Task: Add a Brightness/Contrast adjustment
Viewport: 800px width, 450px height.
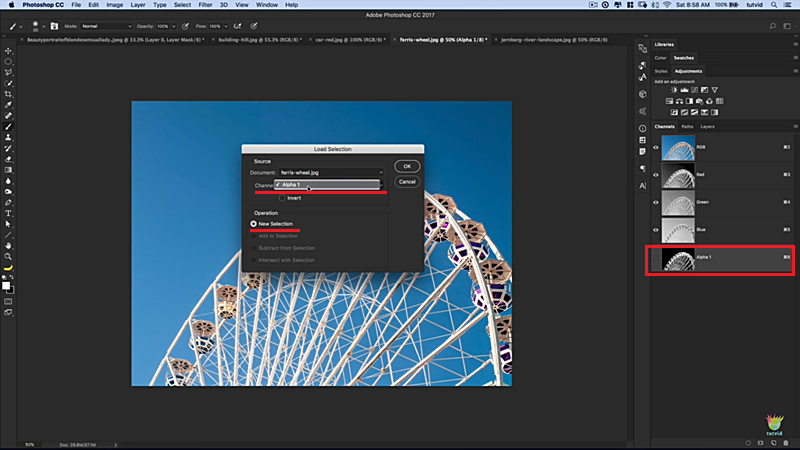Action: click(x=674, y=90)
